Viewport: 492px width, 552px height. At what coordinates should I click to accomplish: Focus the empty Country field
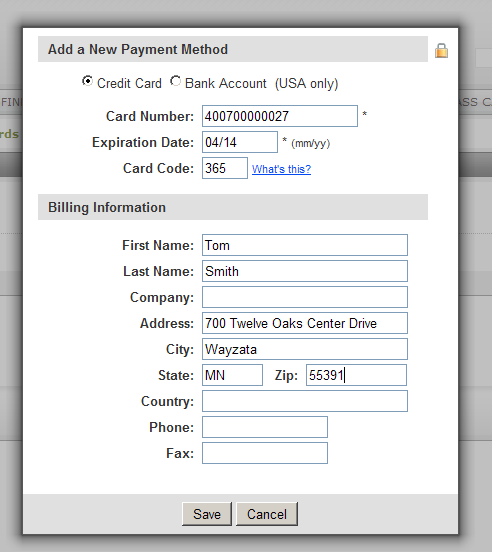305,401
